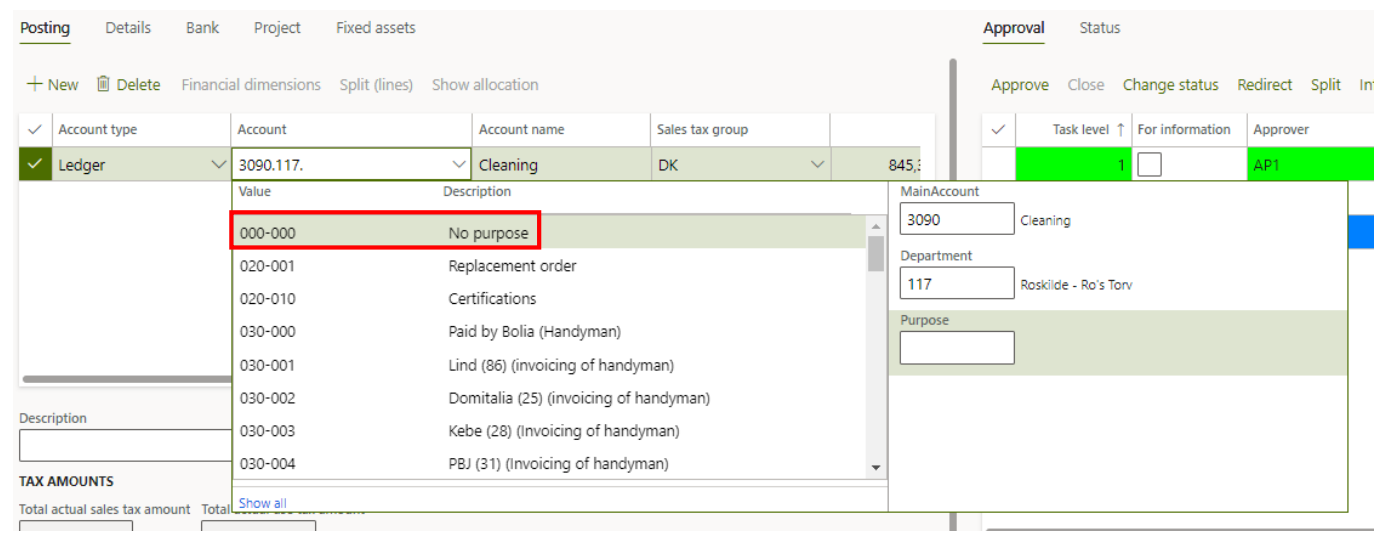Click the select-all checkmark in Posting grid header
This screenshot has width=1387, height=540.
35,130
